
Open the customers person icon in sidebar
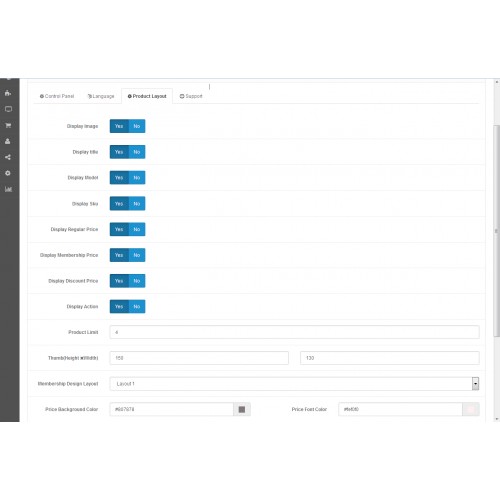pyautogui.click(x=8, y=141)
